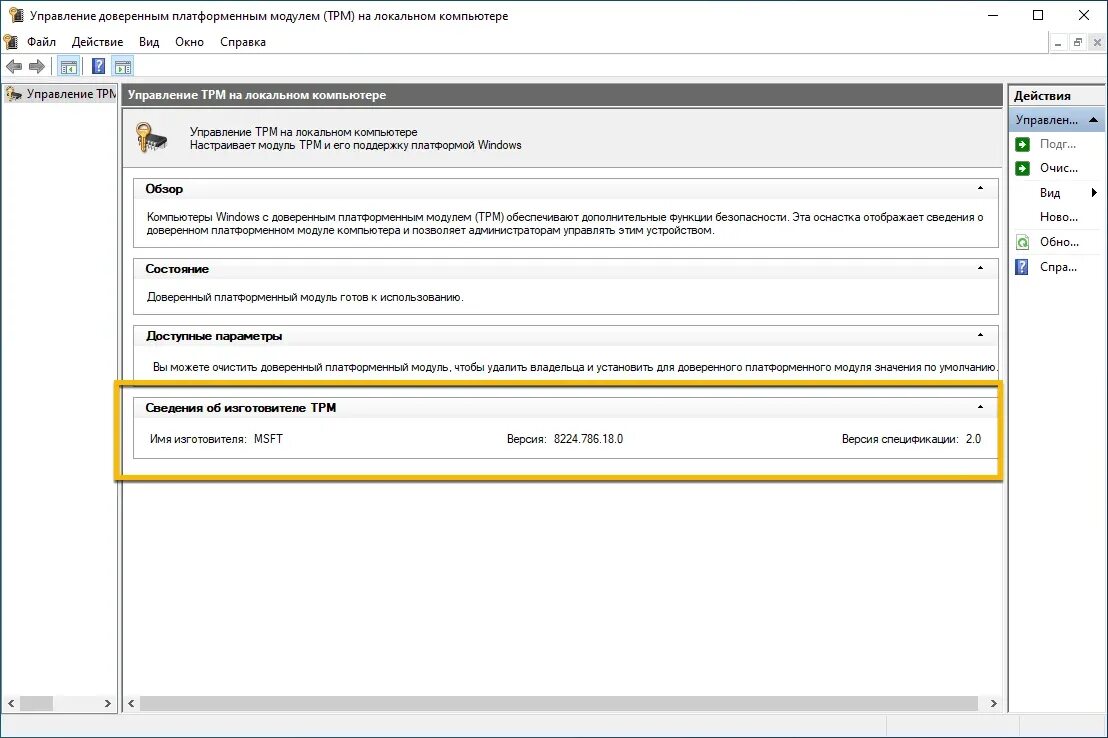Open the Окно menu
Screen dimensions: 1108x738
coord(189,42)
